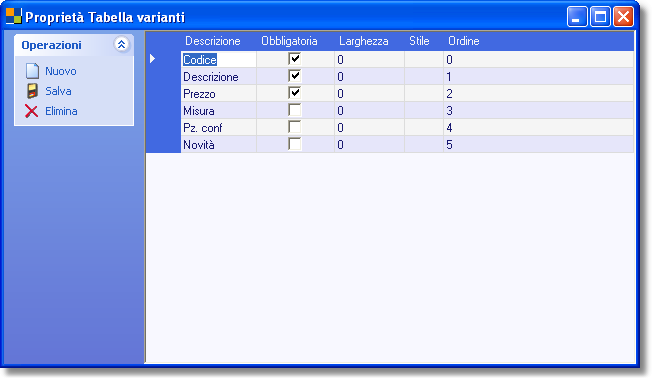Check Obbligatoria box for Novità row
The image size is (652, 380).
pos(295,144)
